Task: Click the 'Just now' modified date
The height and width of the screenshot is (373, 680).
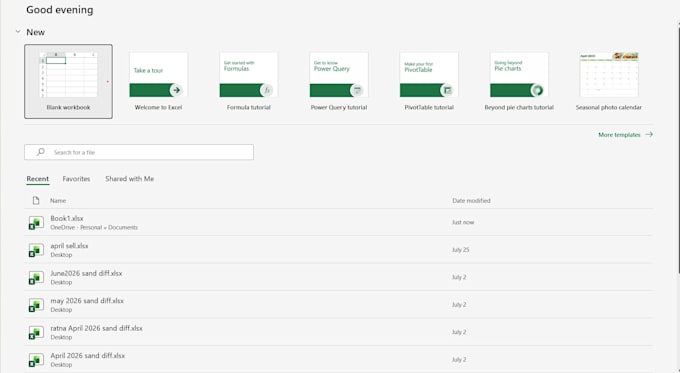Action: [463, 222]
